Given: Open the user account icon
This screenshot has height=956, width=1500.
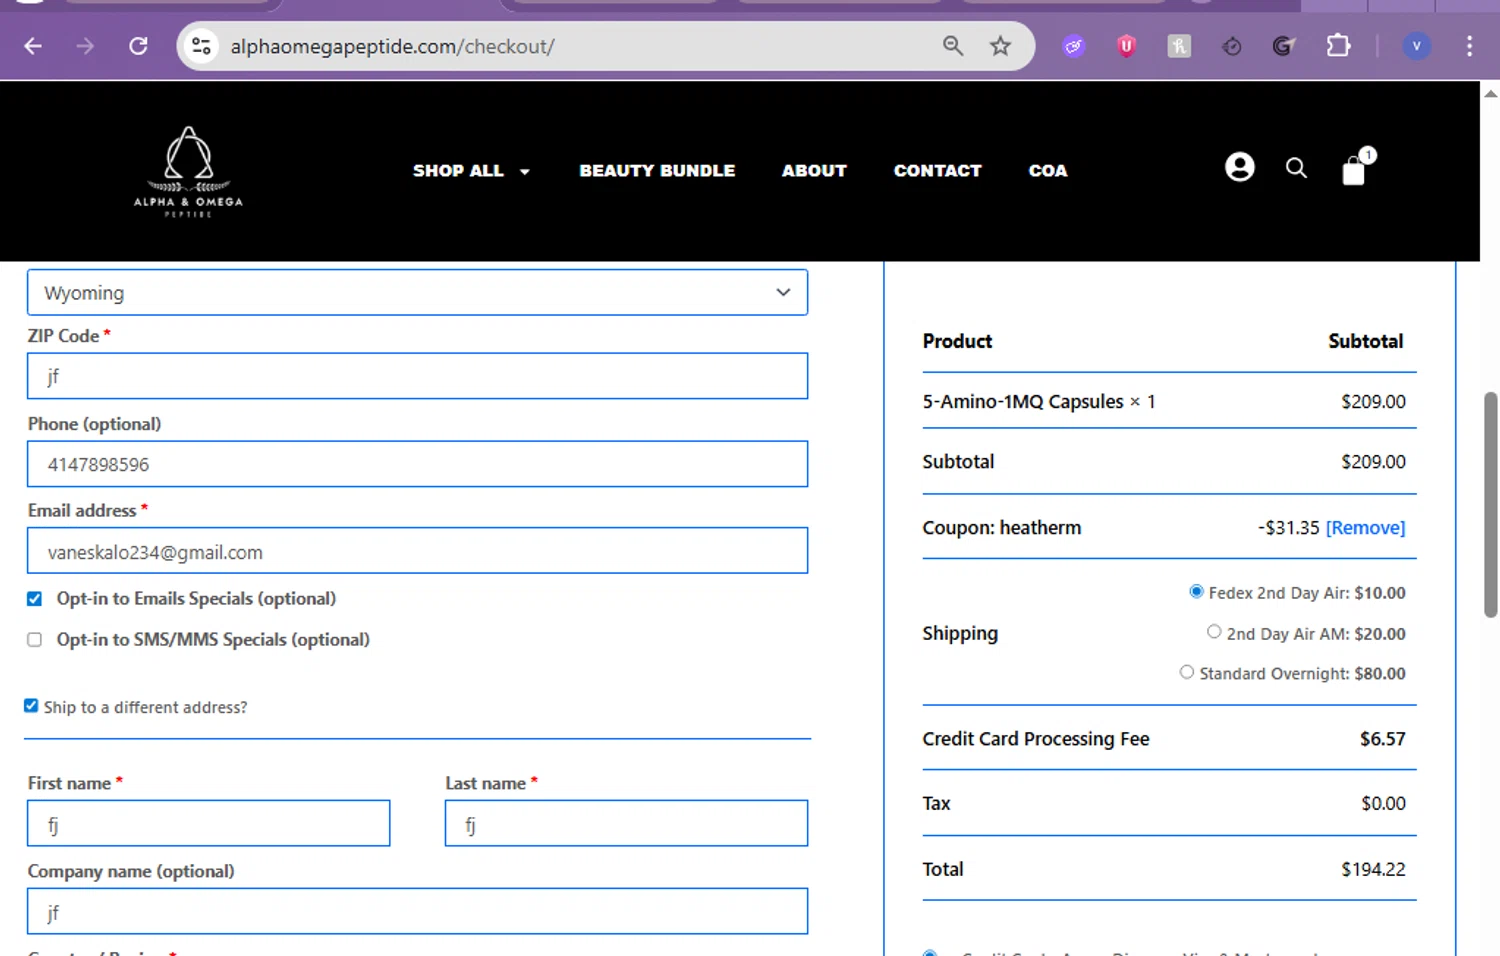Looking at the screenshot, I should (x=1240, y=167).
